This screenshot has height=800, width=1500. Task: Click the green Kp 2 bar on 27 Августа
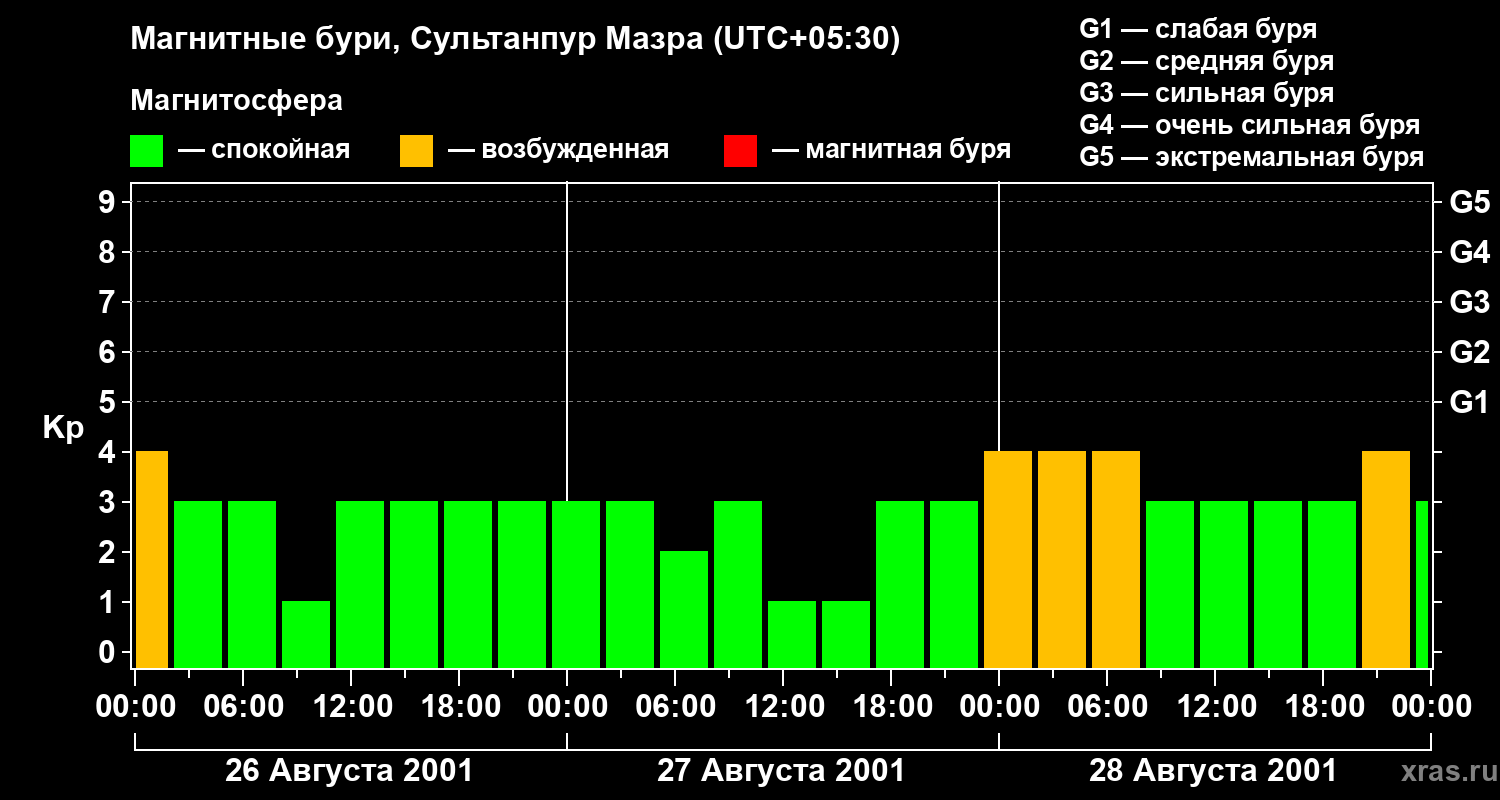point(684,610)
